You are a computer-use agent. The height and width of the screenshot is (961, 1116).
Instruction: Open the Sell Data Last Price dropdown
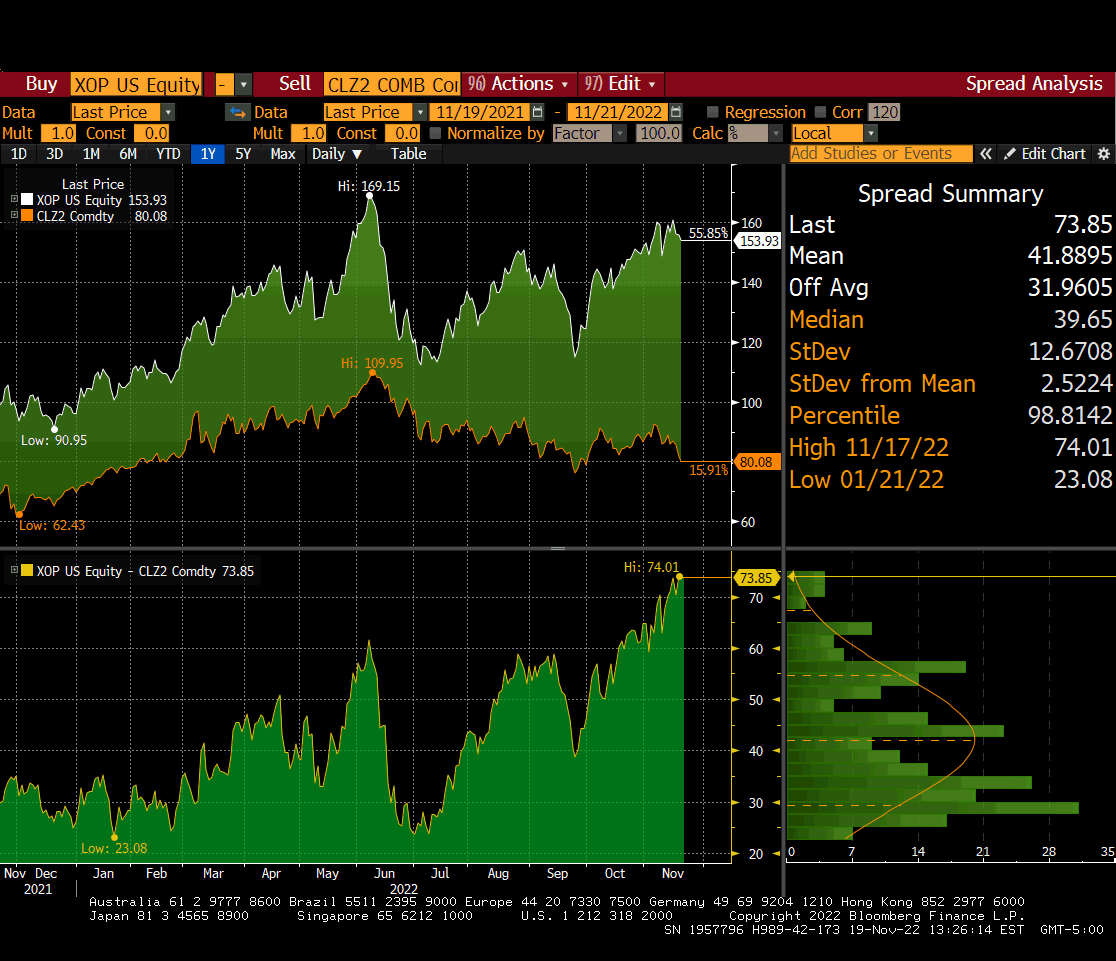pyautogui.click(x=420, y=112)
